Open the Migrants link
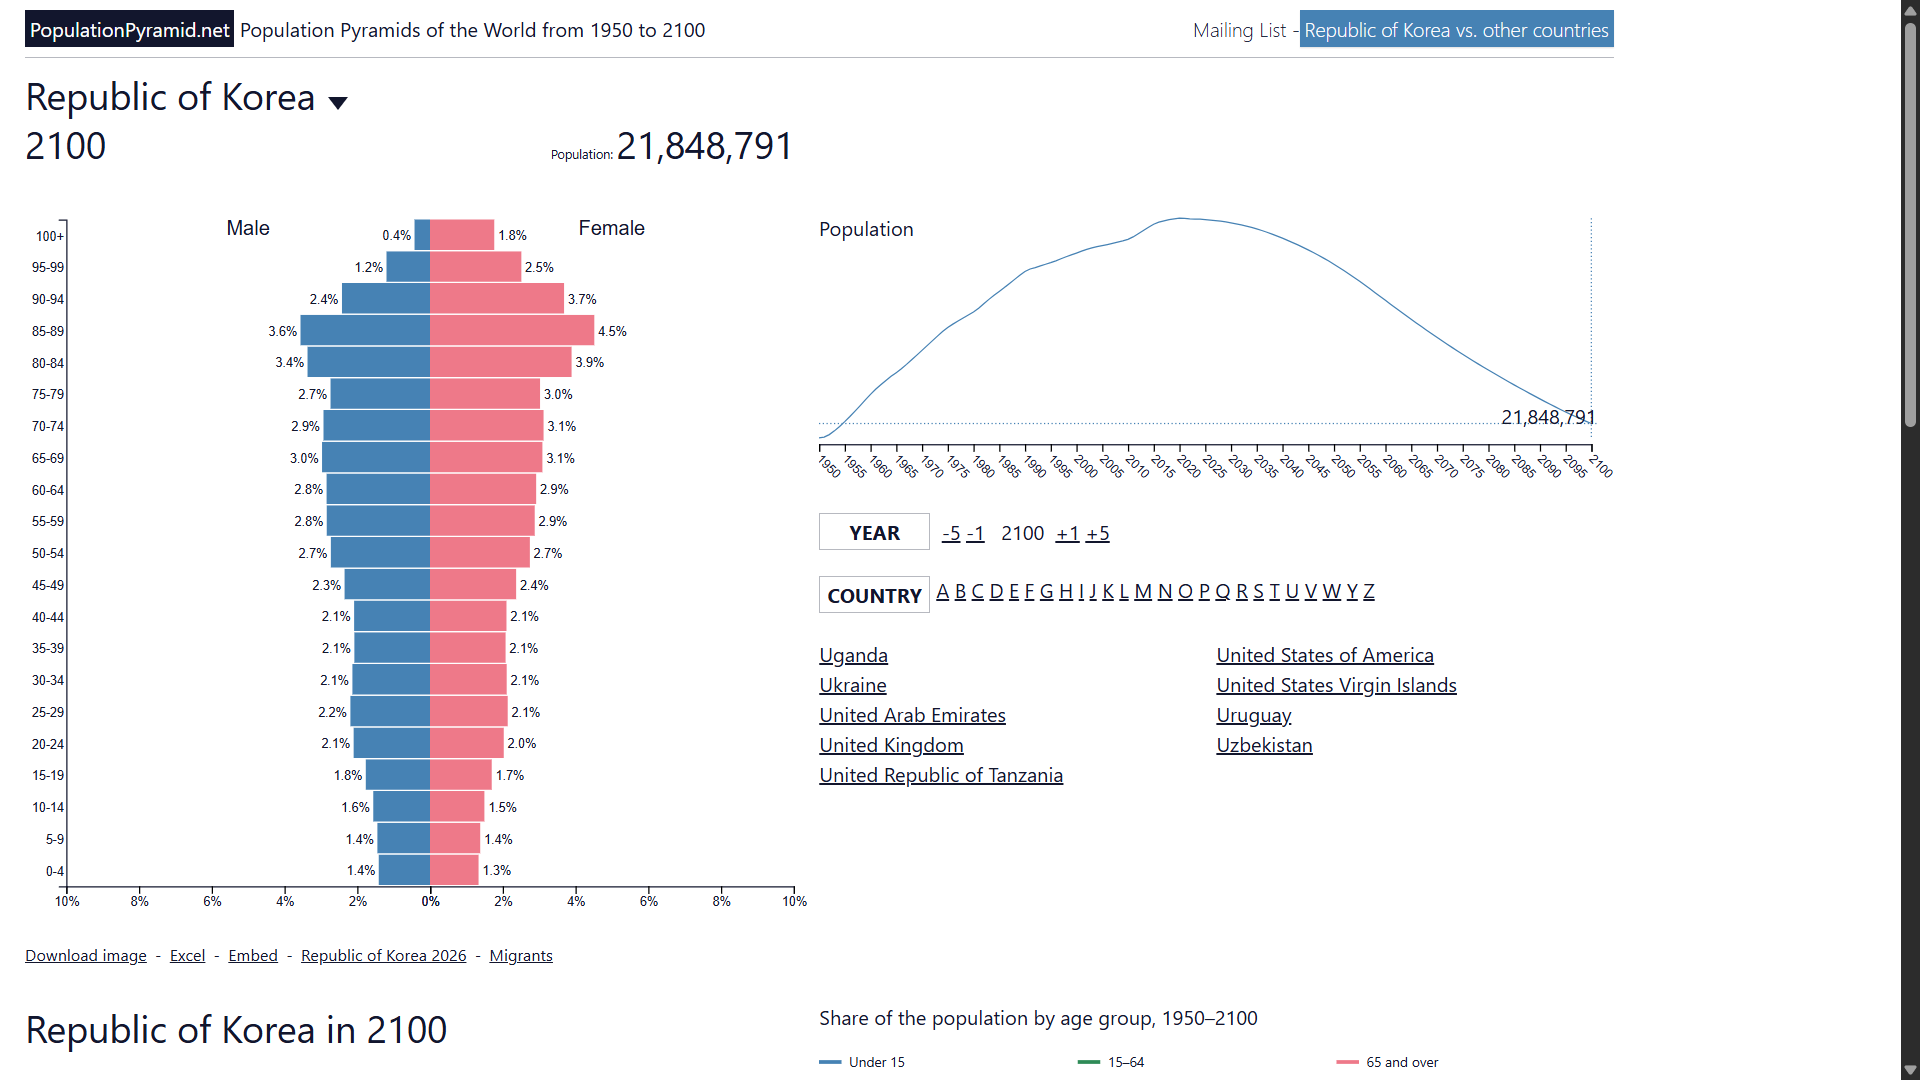Screen dimensions: 1920x1080 (x=521, y=955)
